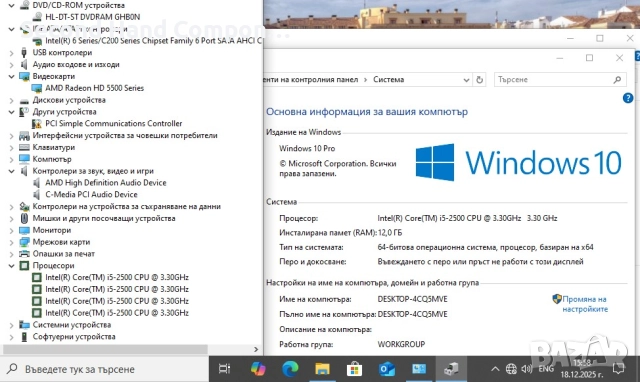640x382 pixels.
Task: Click the taskbar clock showing 18.12.2025
Action: [x=581, y=369]
